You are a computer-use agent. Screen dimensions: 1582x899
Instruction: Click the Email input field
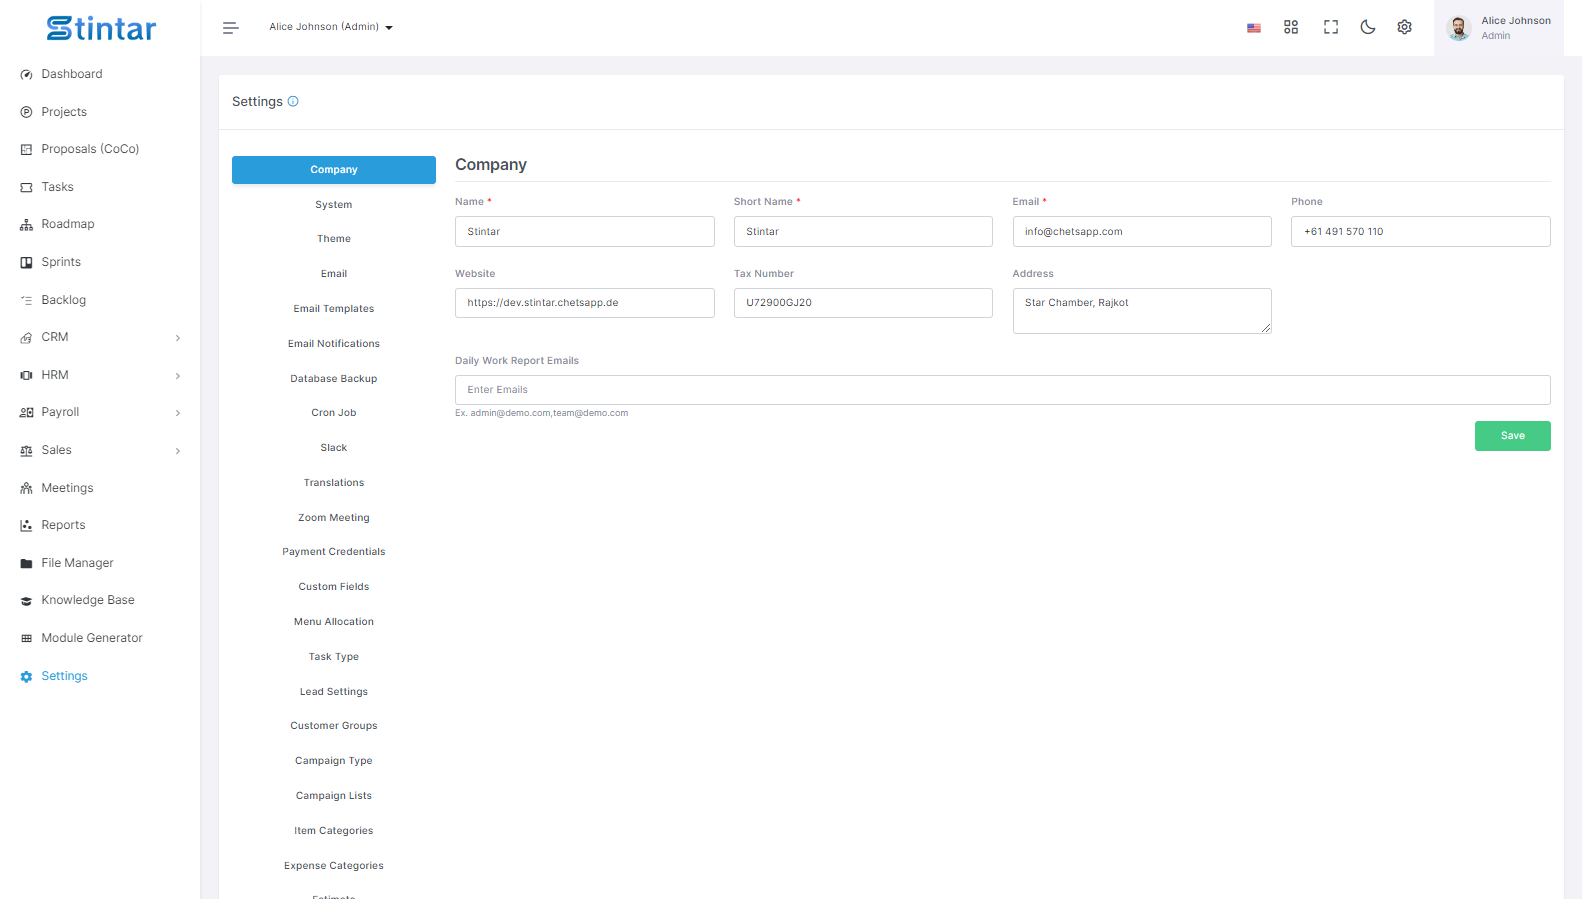(1142, 232)
